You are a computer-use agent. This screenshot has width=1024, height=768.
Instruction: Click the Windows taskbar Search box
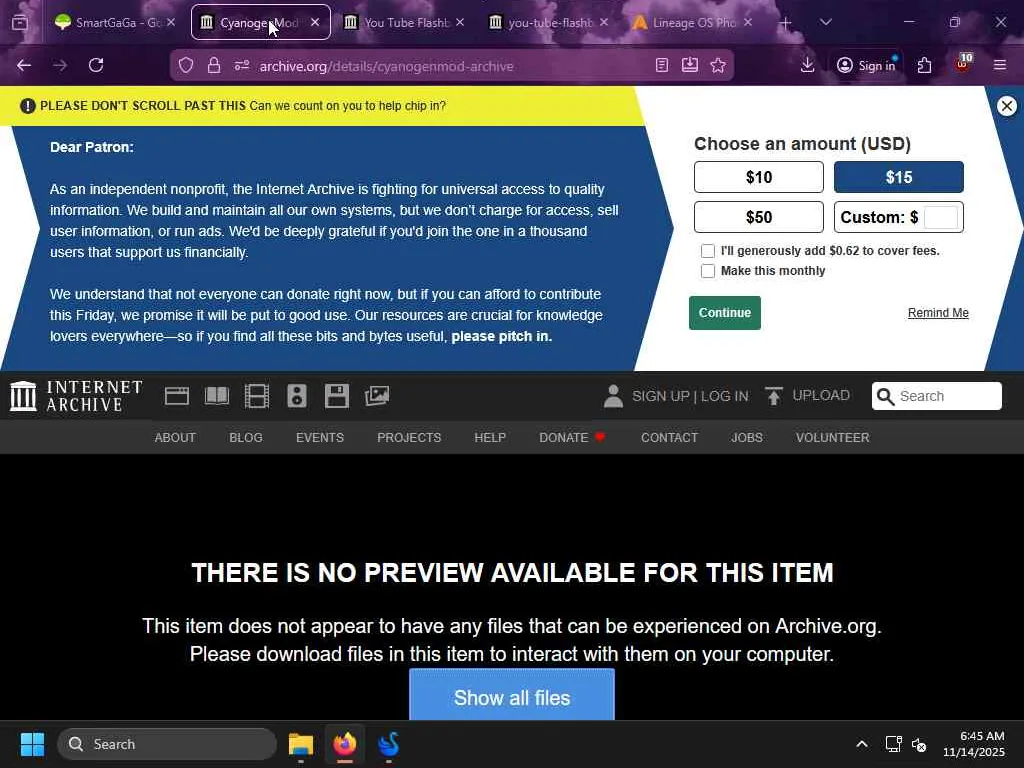(x=167, y=744)
